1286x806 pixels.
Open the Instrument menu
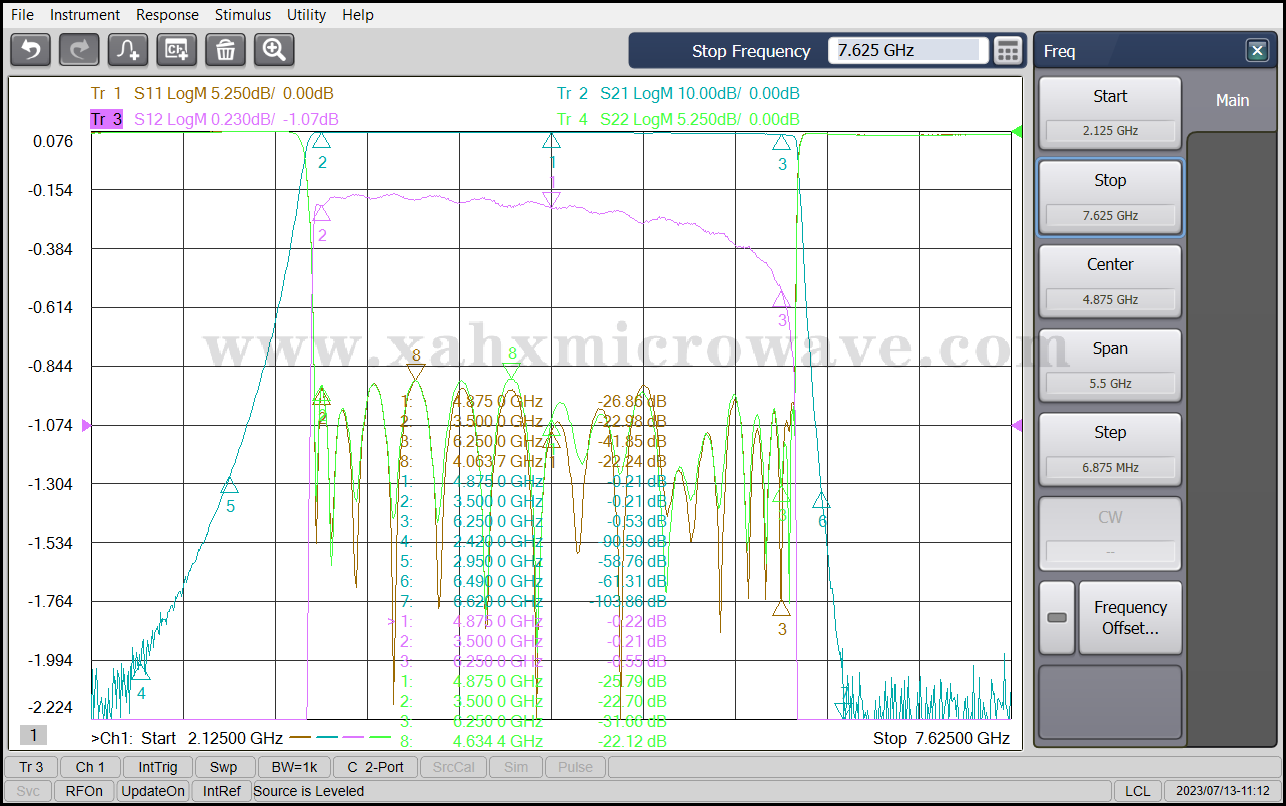point(85,15)
